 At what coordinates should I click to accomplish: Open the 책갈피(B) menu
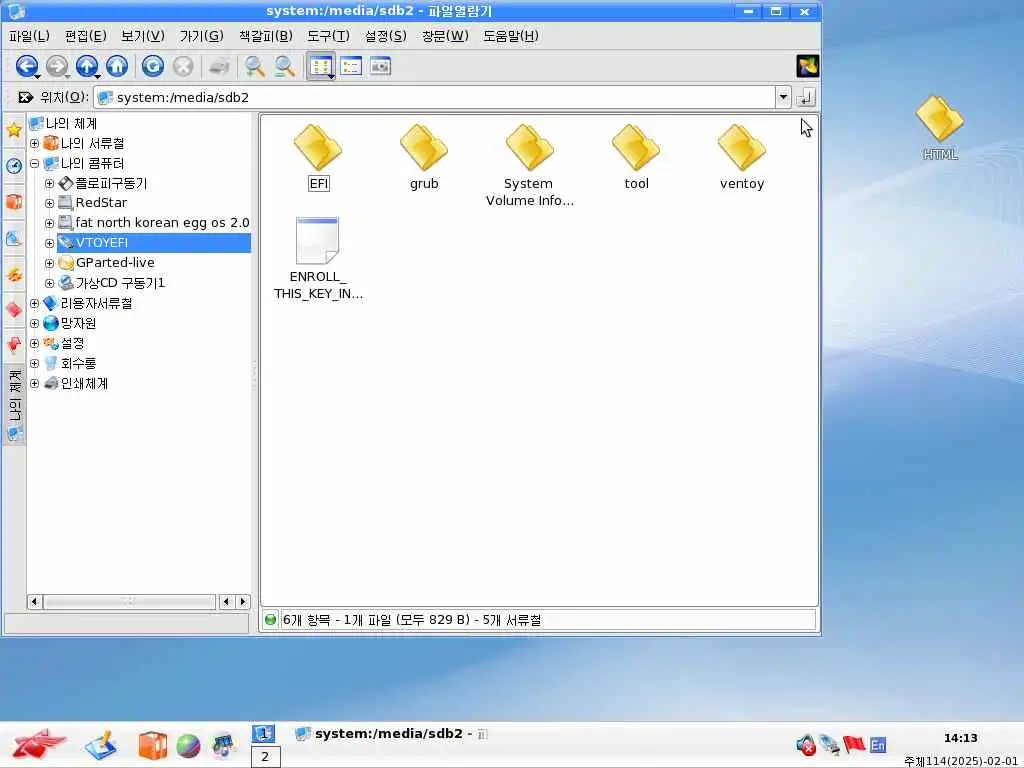[265, 36]
